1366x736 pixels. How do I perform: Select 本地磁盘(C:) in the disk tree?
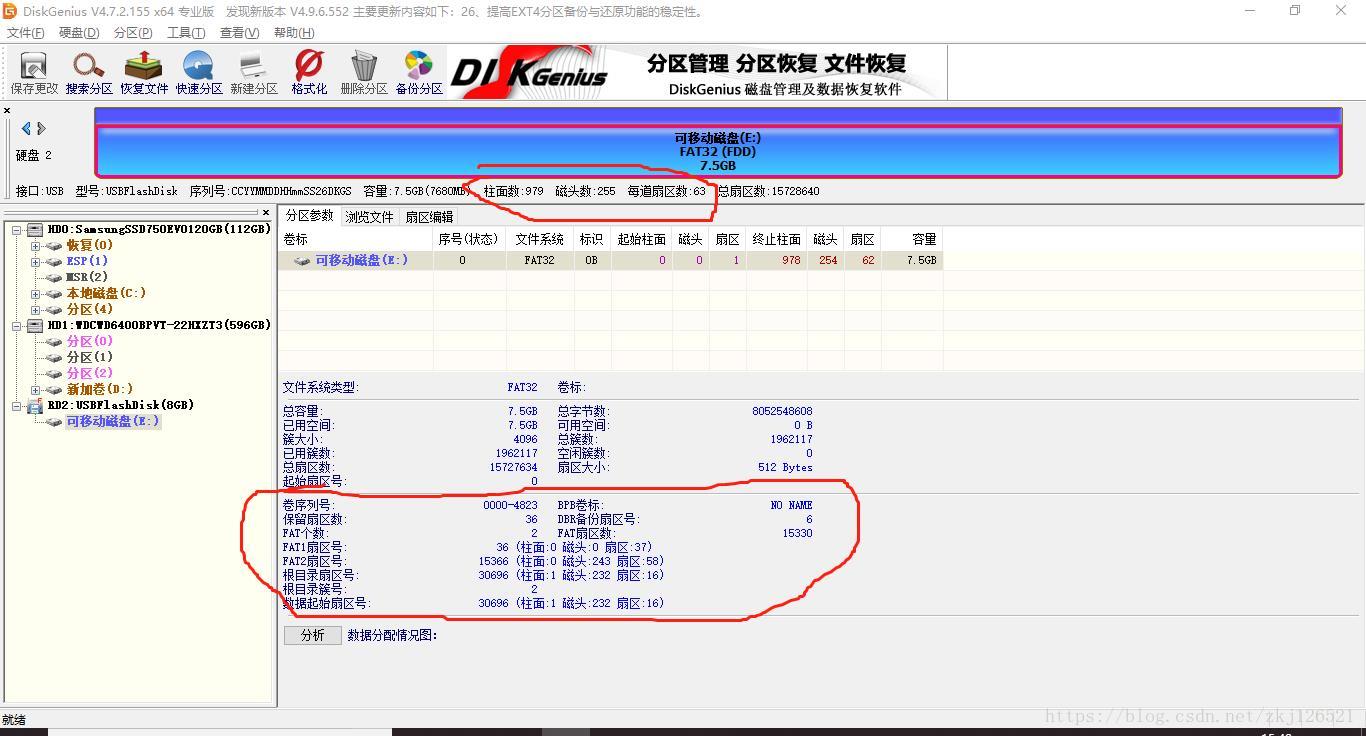(106, 293)
